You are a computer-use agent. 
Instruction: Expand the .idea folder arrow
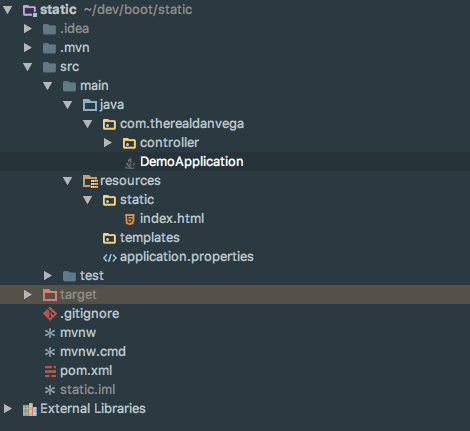click(x=28, y=29)
